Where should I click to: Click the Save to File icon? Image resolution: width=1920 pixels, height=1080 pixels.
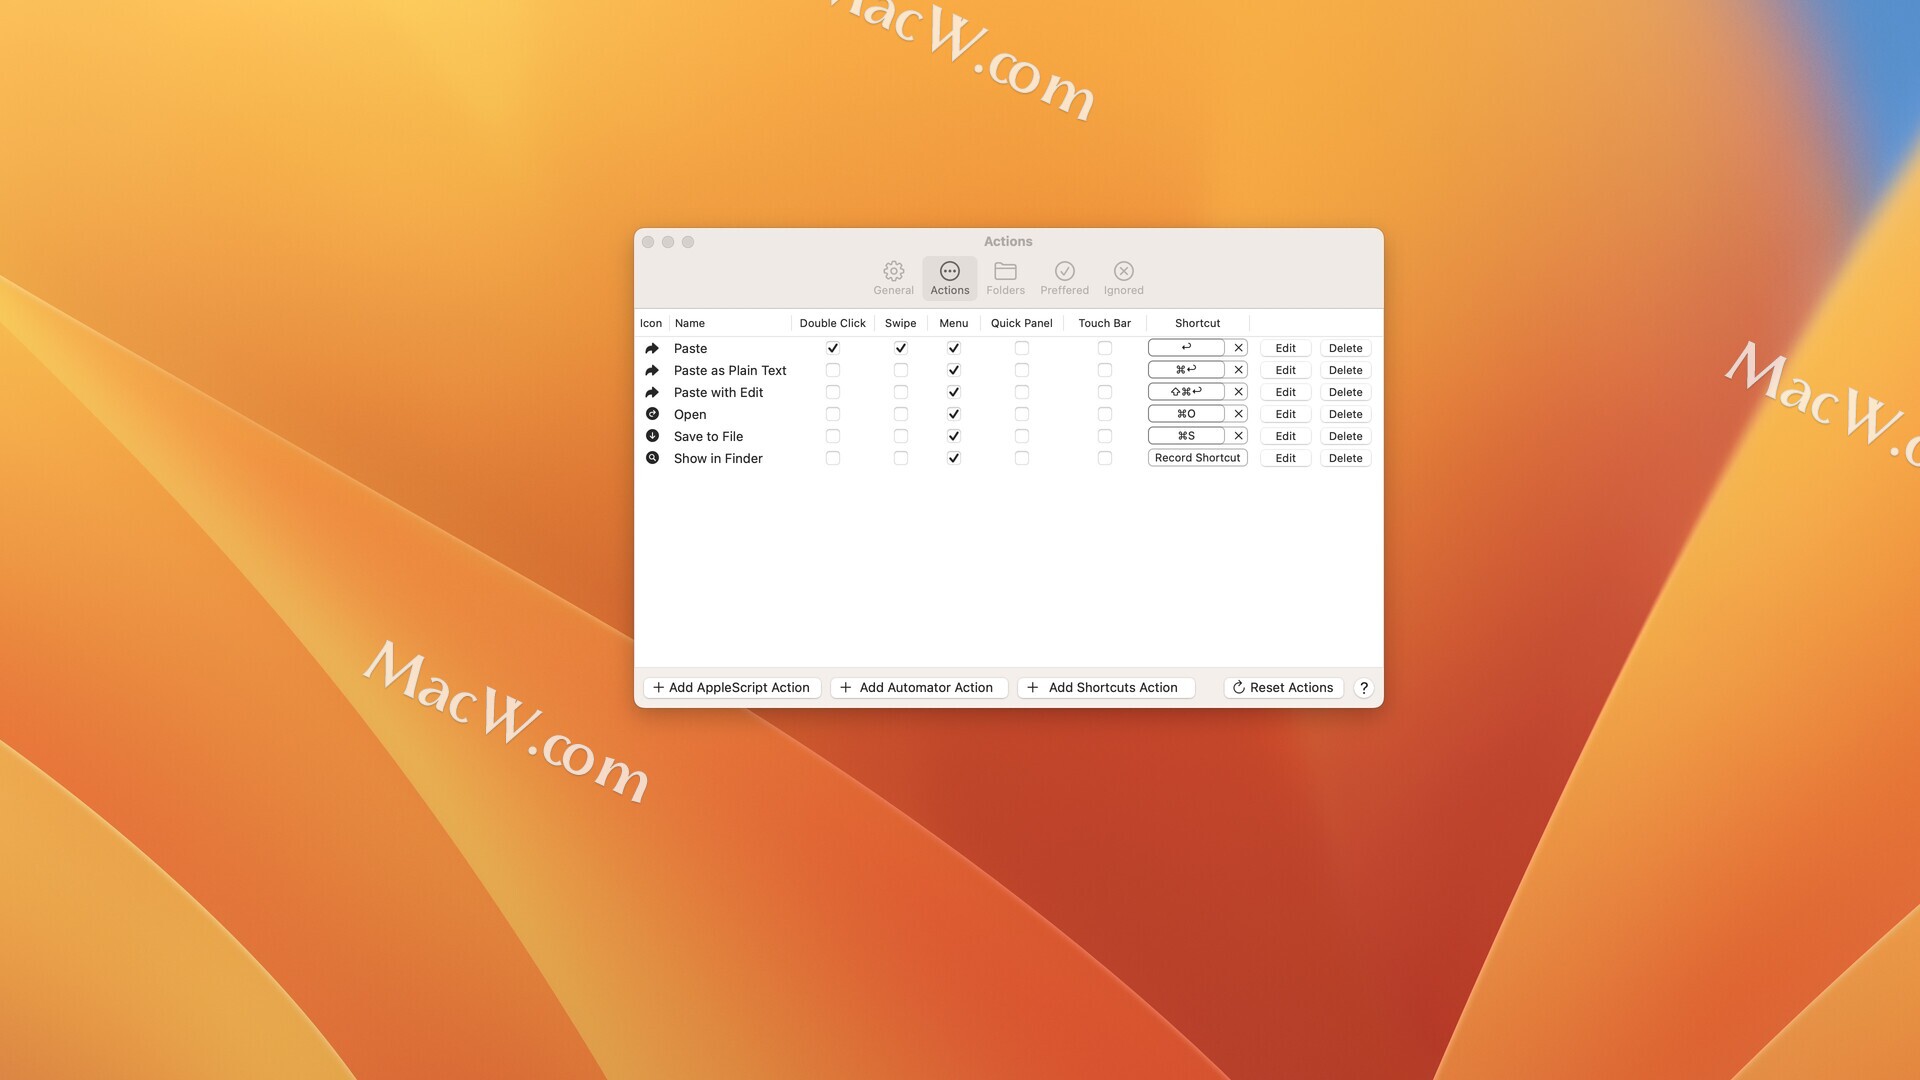pyautogui.click(x=652, y=436)
